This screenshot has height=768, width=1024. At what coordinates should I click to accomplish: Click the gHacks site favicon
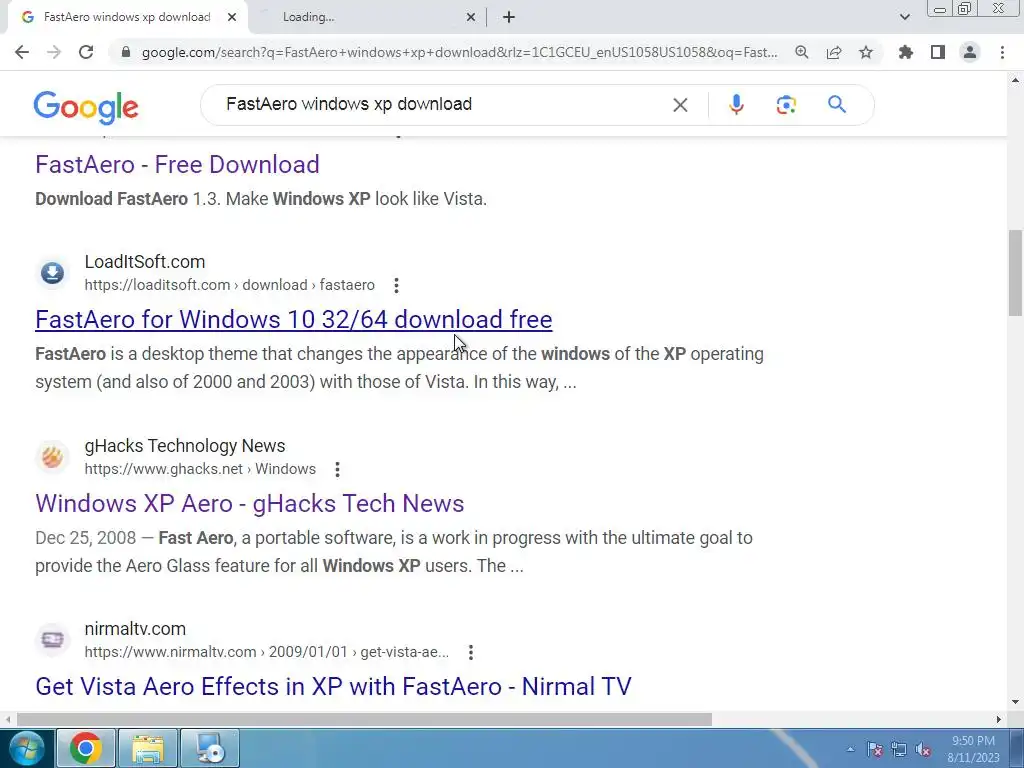tap(52, 456)
